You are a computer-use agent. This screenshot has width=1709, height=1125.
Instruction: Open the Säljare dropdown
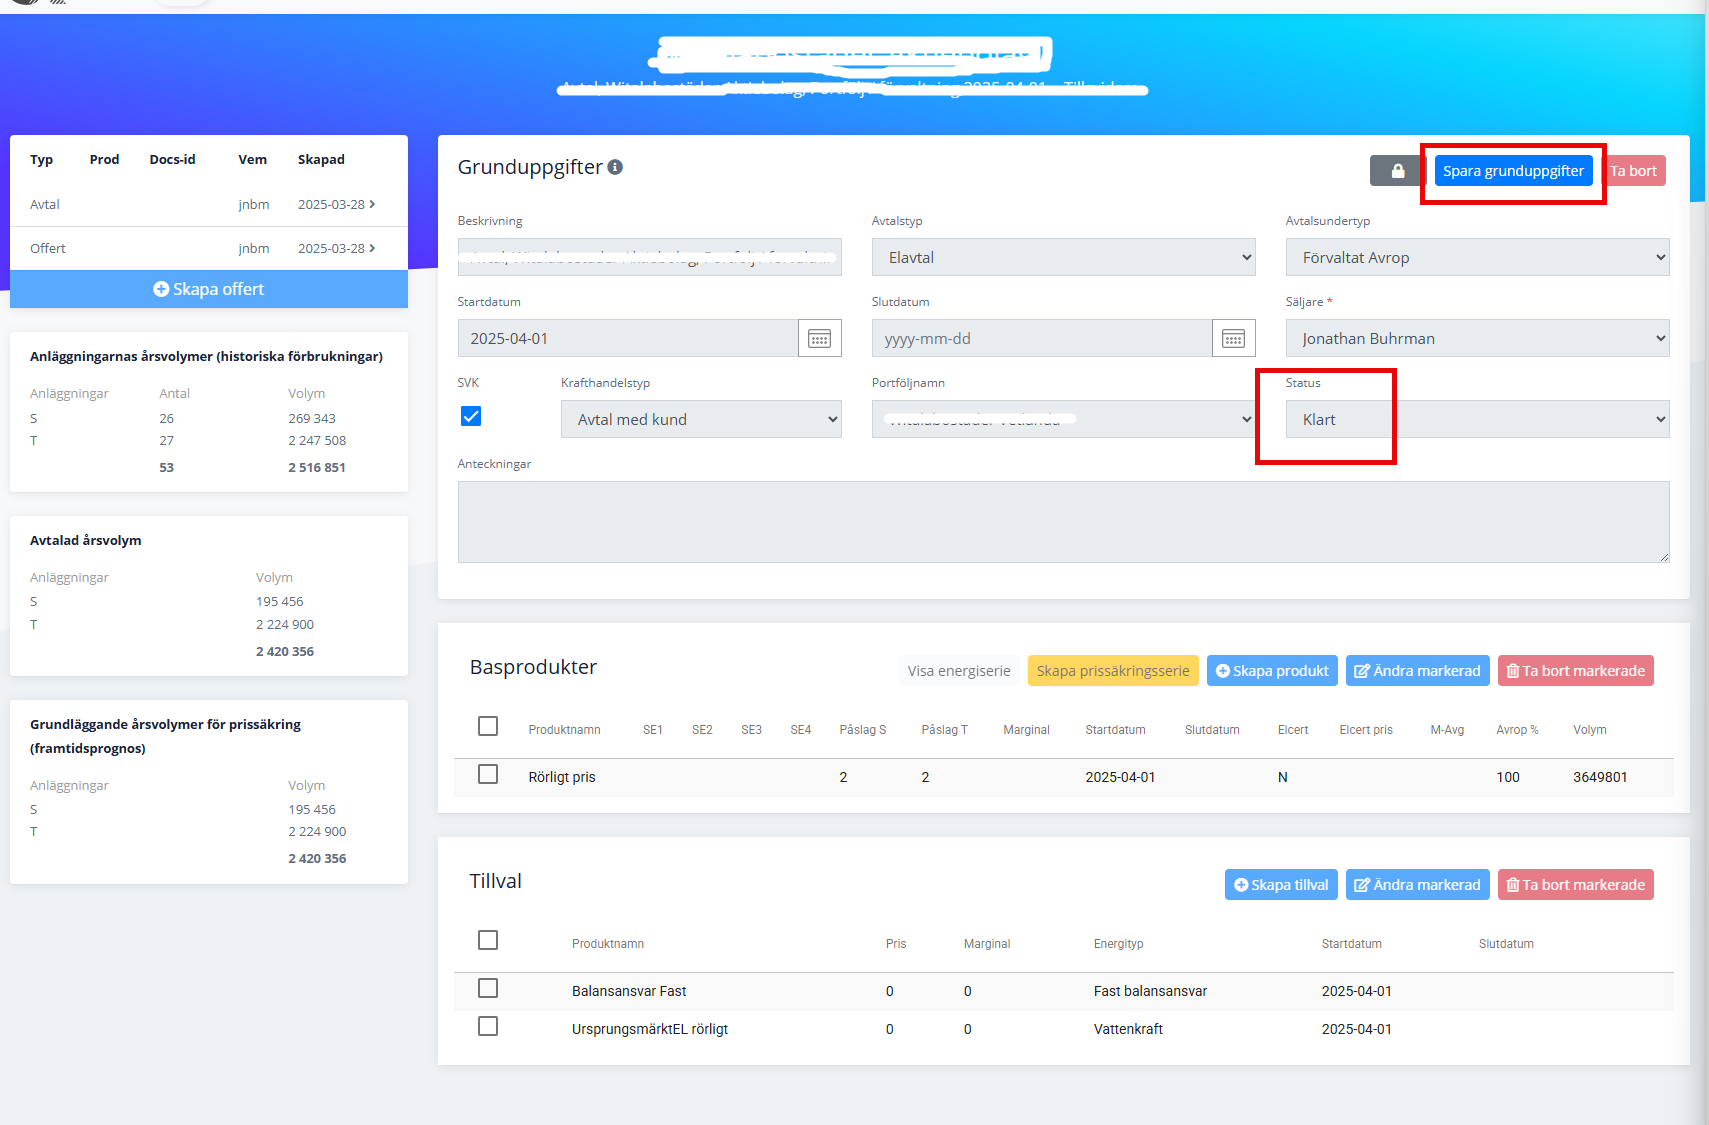tap(1476, 339)
